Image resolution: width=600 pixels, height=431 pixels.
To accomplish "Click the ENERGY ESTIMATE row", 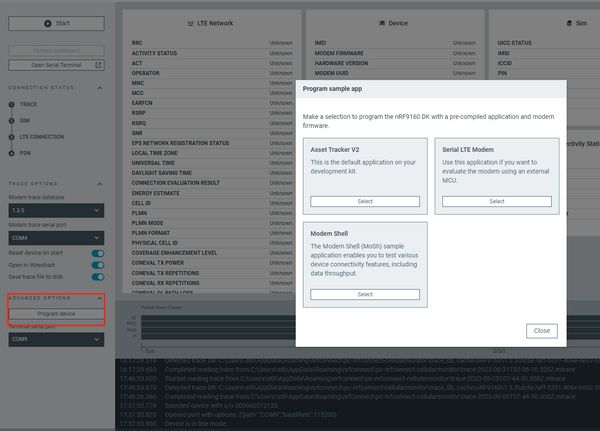I will click(212, 193).
